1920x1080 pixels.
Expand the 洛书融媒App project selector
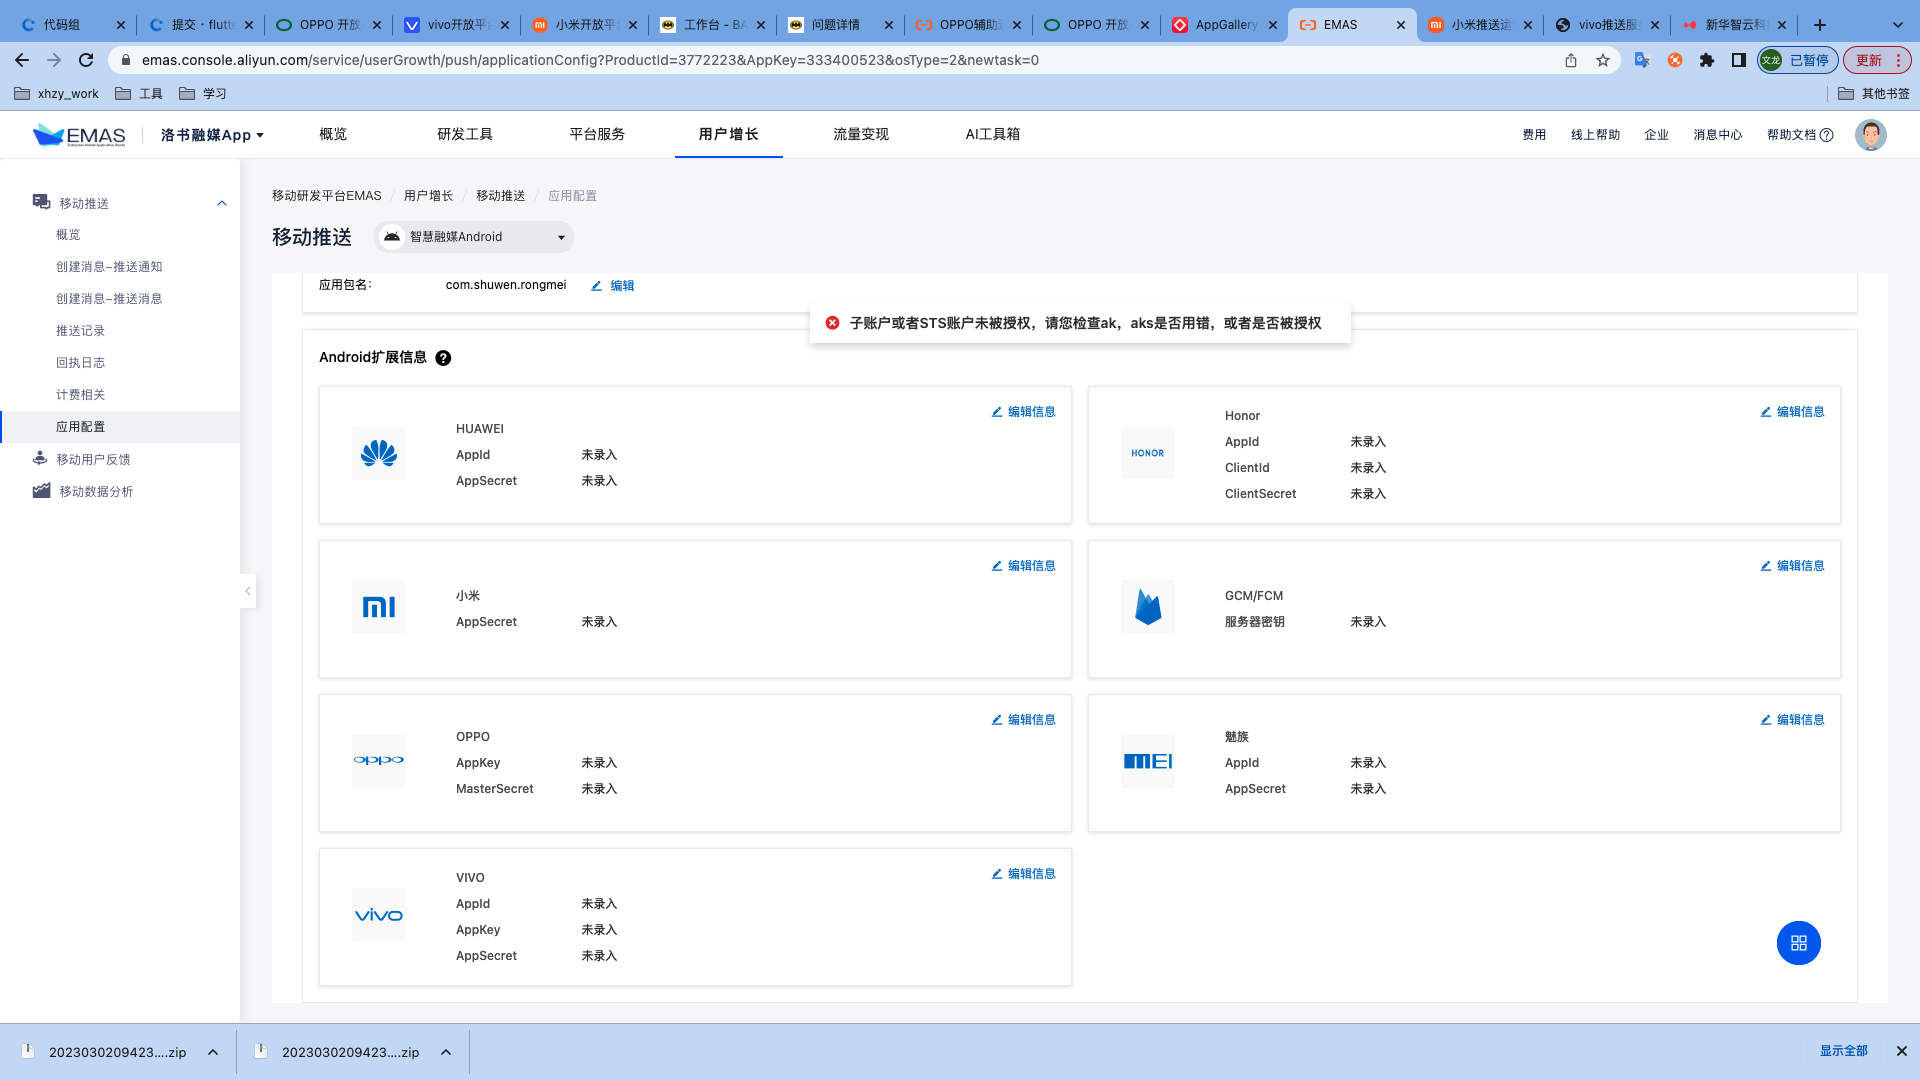pyautogui.click(x=212, y=135)
